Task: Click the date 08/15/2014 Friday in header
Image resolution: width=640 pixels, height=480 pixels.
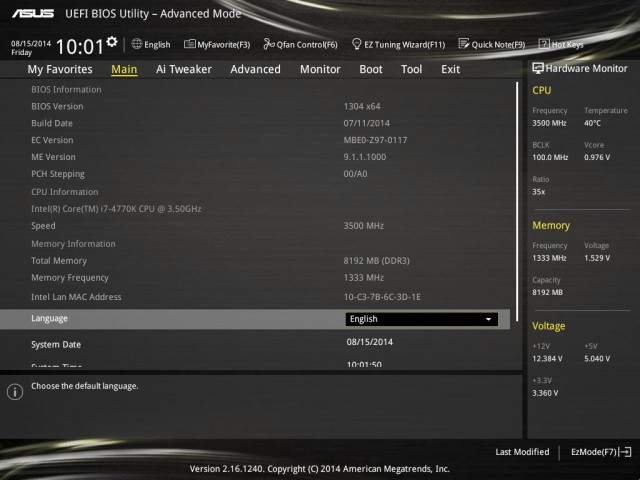Action: click(31, 48)
